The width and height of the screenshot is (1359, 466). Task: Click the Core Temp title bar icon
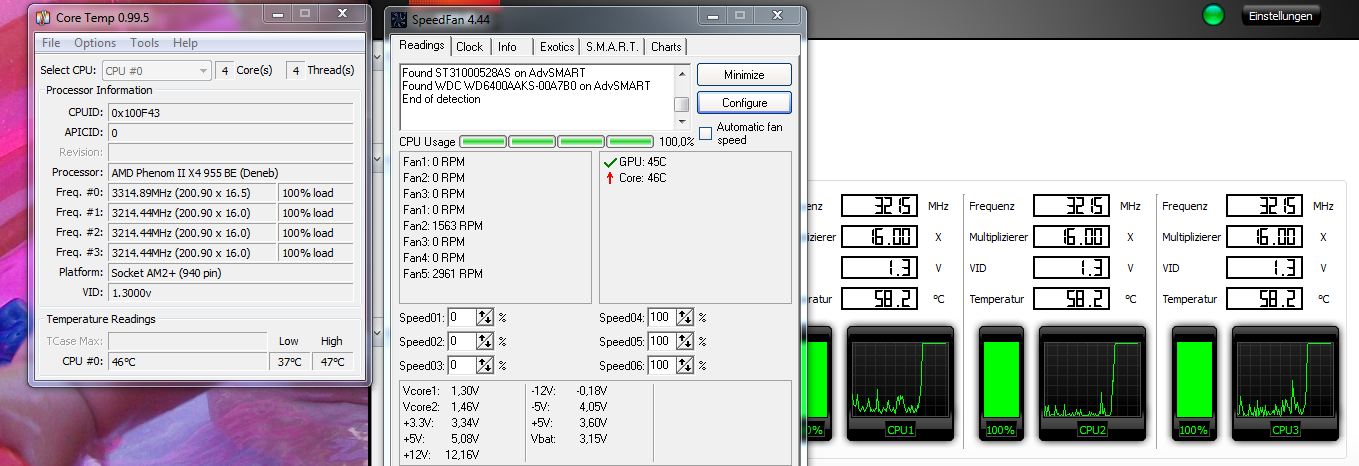coord(43,17)
